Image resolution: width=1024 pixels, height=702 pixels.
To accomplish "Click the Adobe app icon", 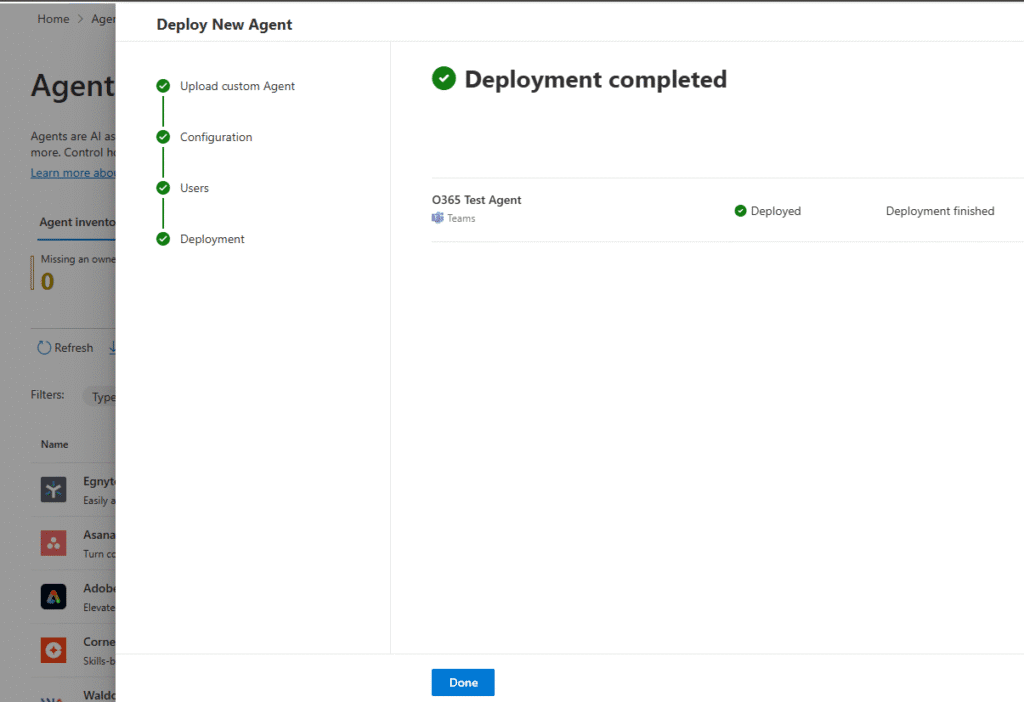I will point(53,597).
